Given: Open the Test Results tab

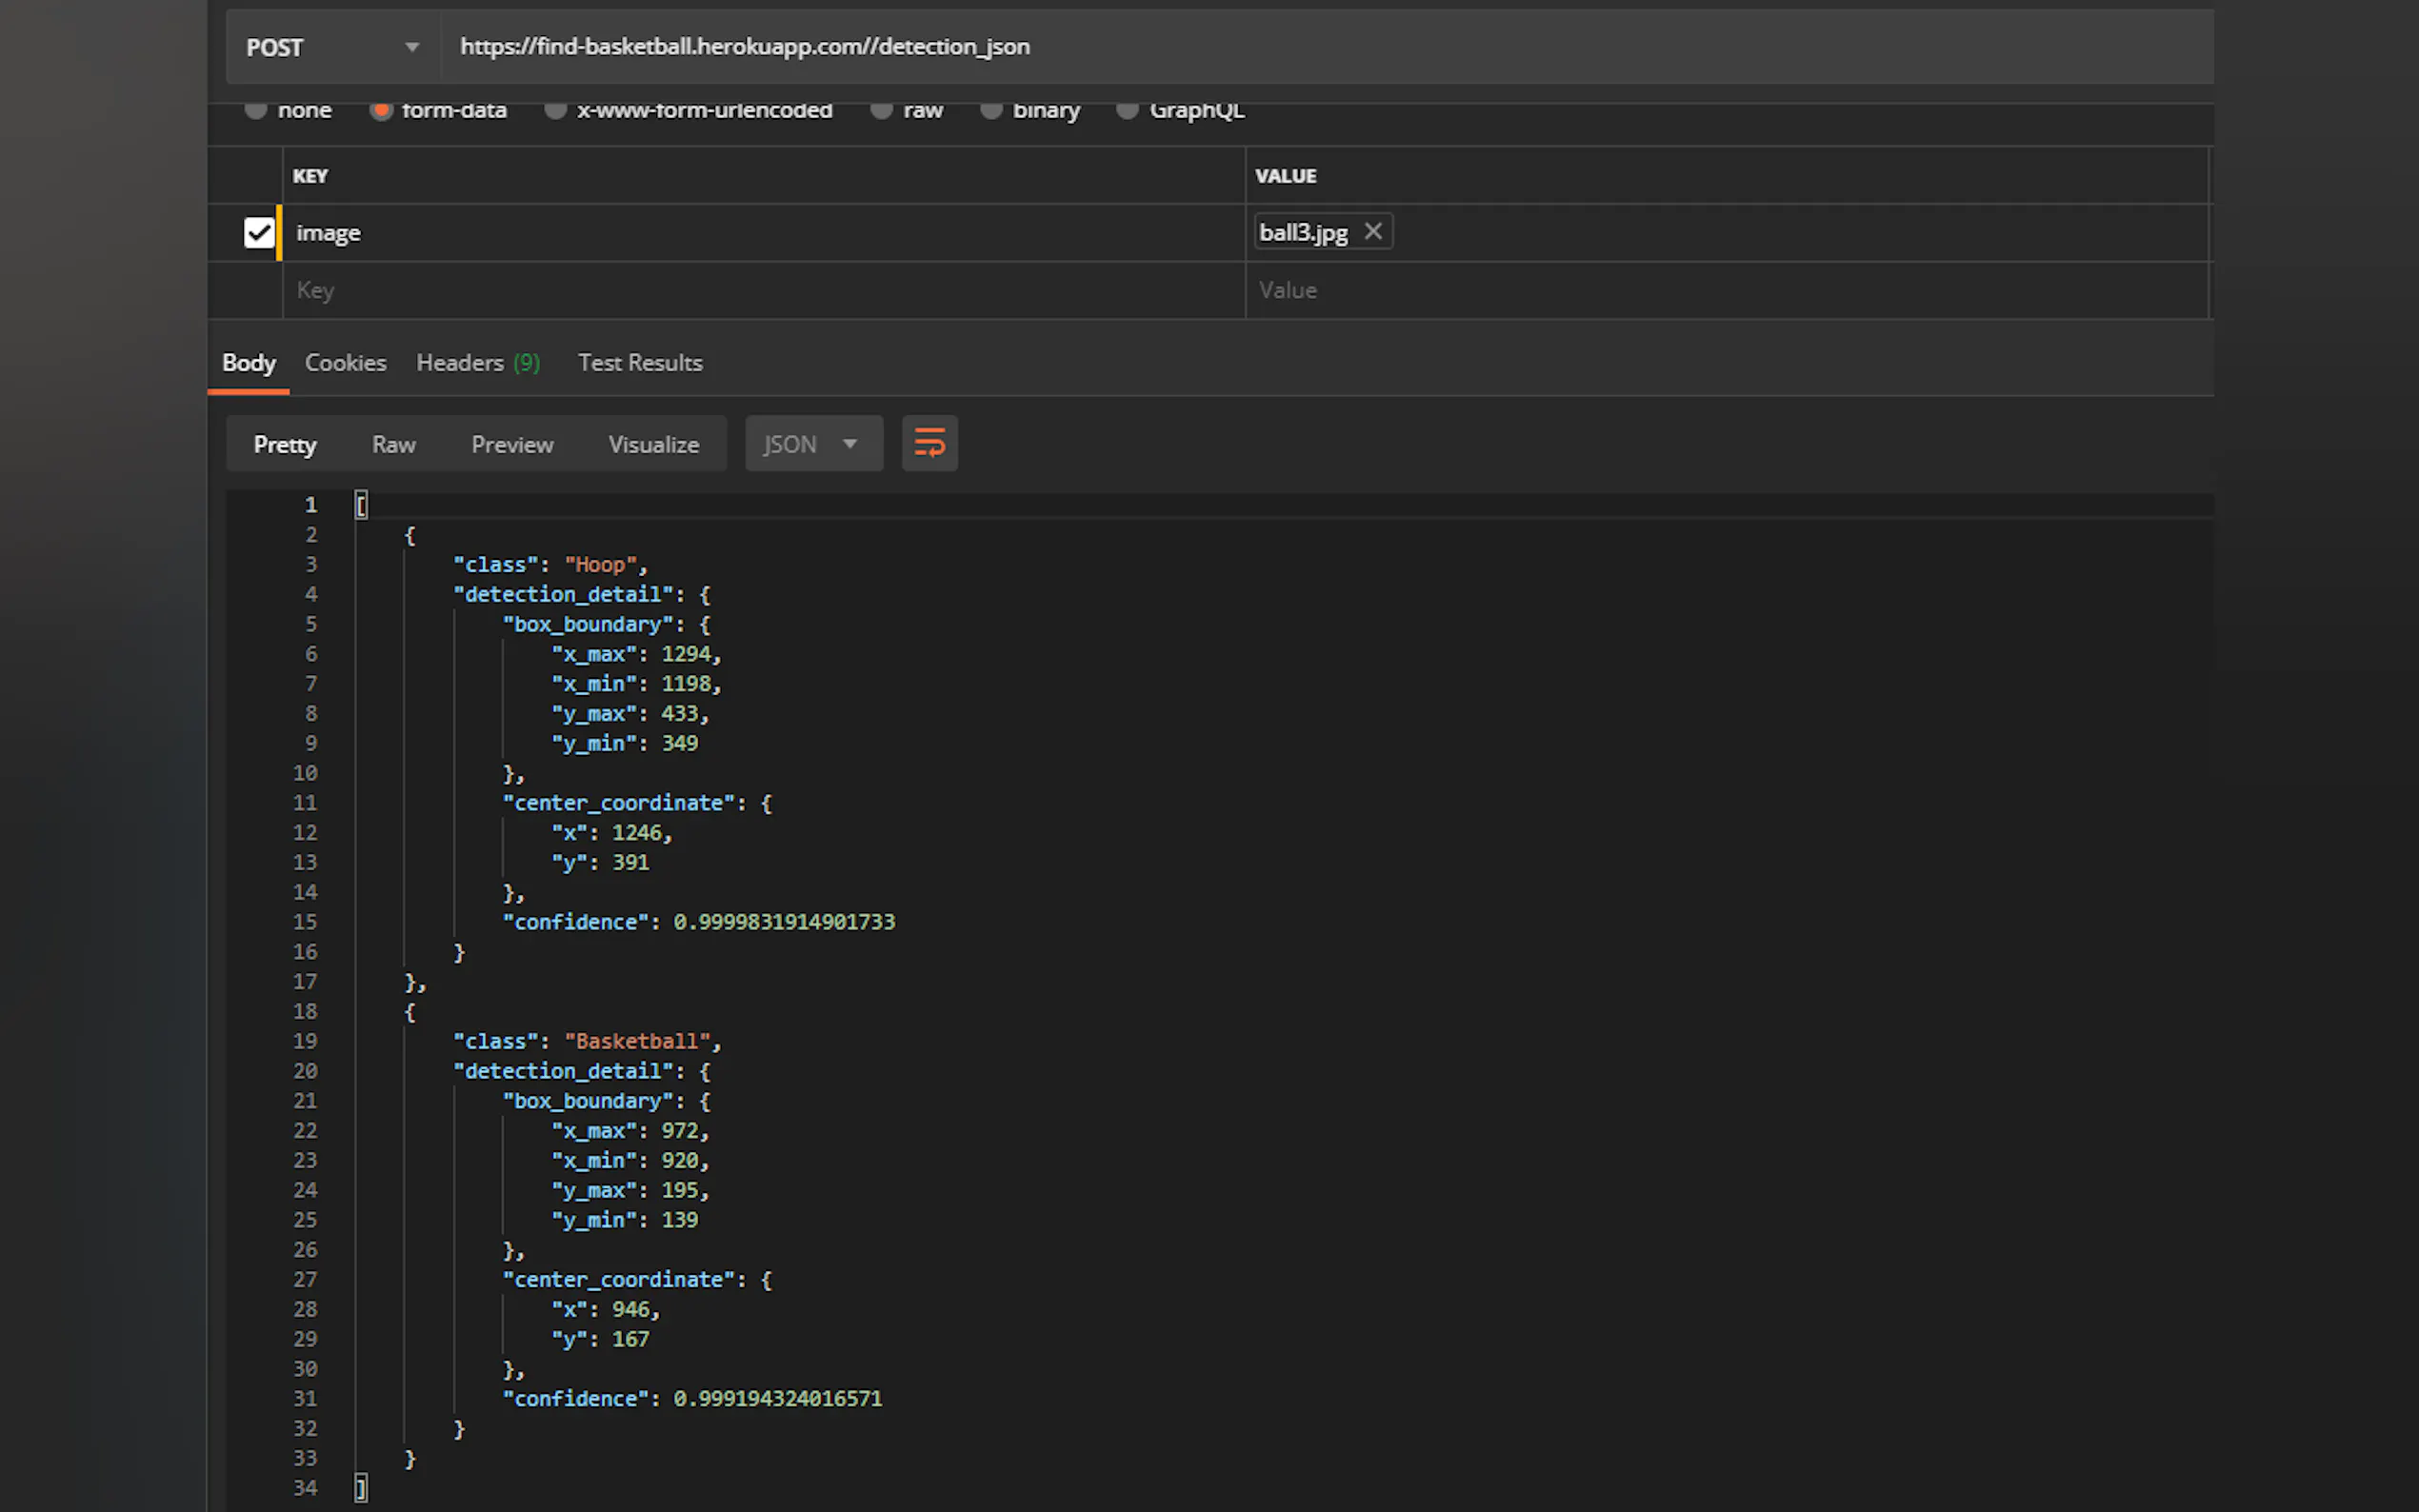Looking at the screenshot, I should (640, 363).
